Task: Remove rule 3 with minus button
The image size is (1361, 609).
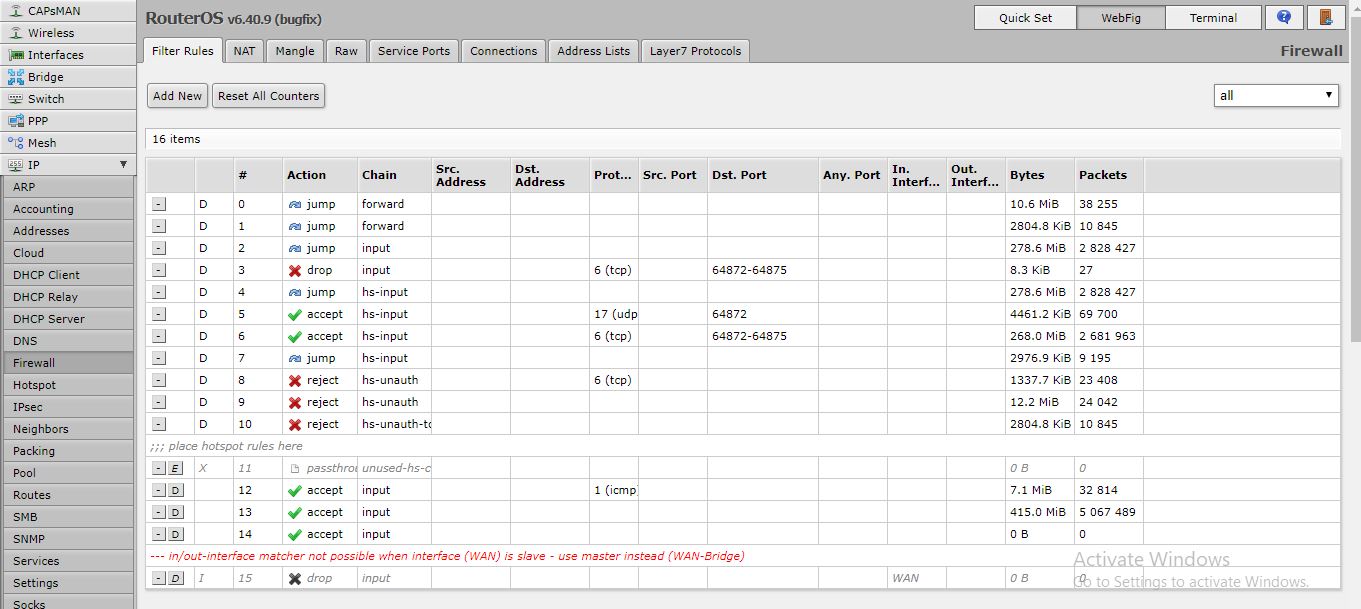Action: pos(159,270)
